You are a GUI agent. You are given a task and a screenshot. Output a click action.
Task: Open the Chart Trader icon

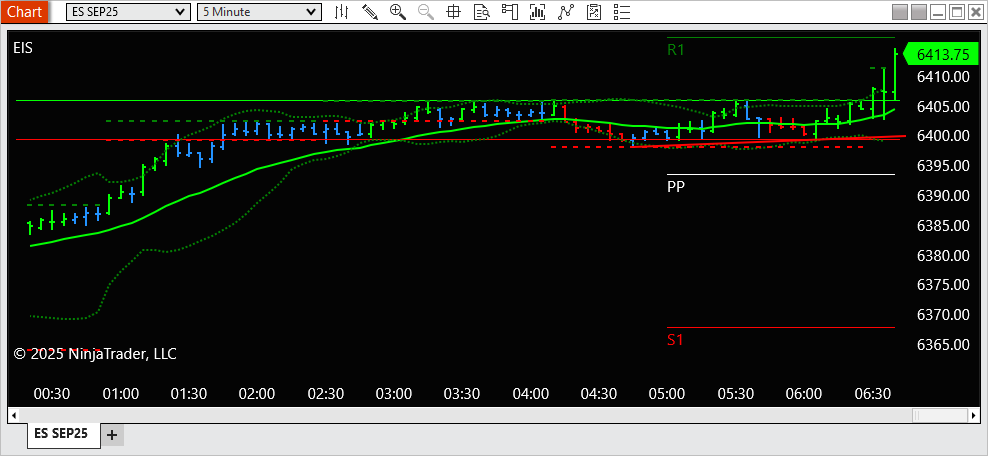coord(509,11)
